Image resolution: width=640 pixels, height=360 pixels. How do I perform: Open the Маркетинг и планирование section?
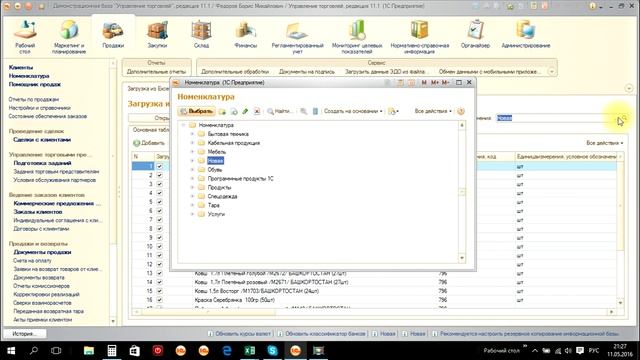[69, 37]
